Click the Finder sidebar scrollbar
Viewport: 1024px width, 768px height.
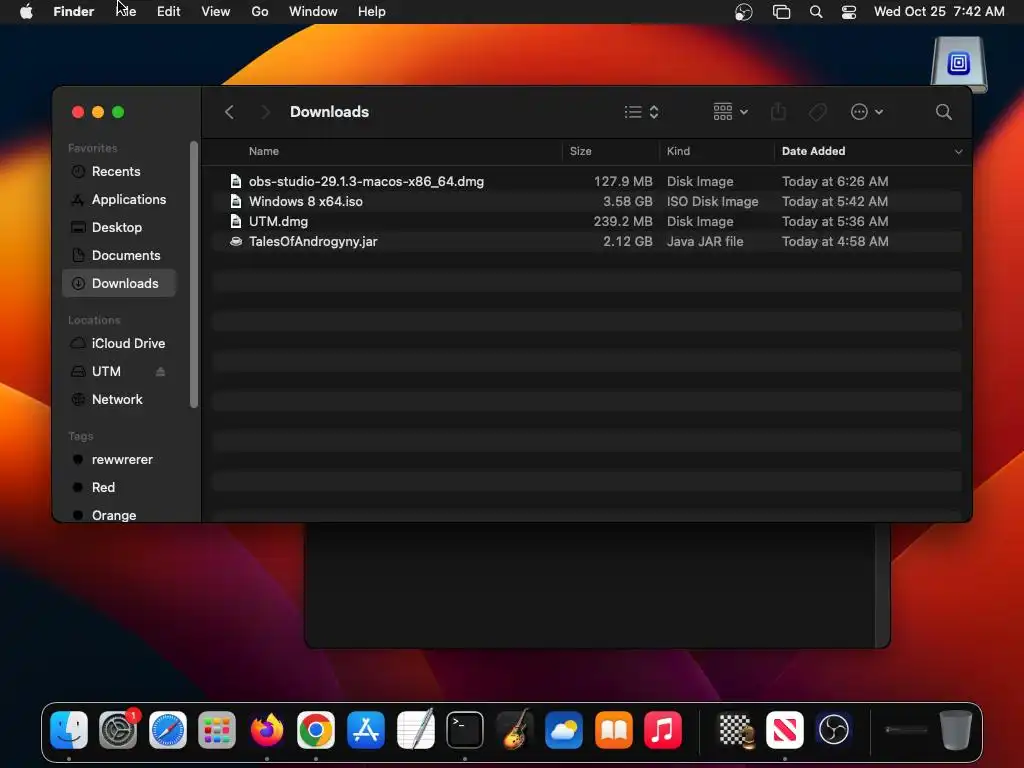pyautogui.click(x=193, y=274)
